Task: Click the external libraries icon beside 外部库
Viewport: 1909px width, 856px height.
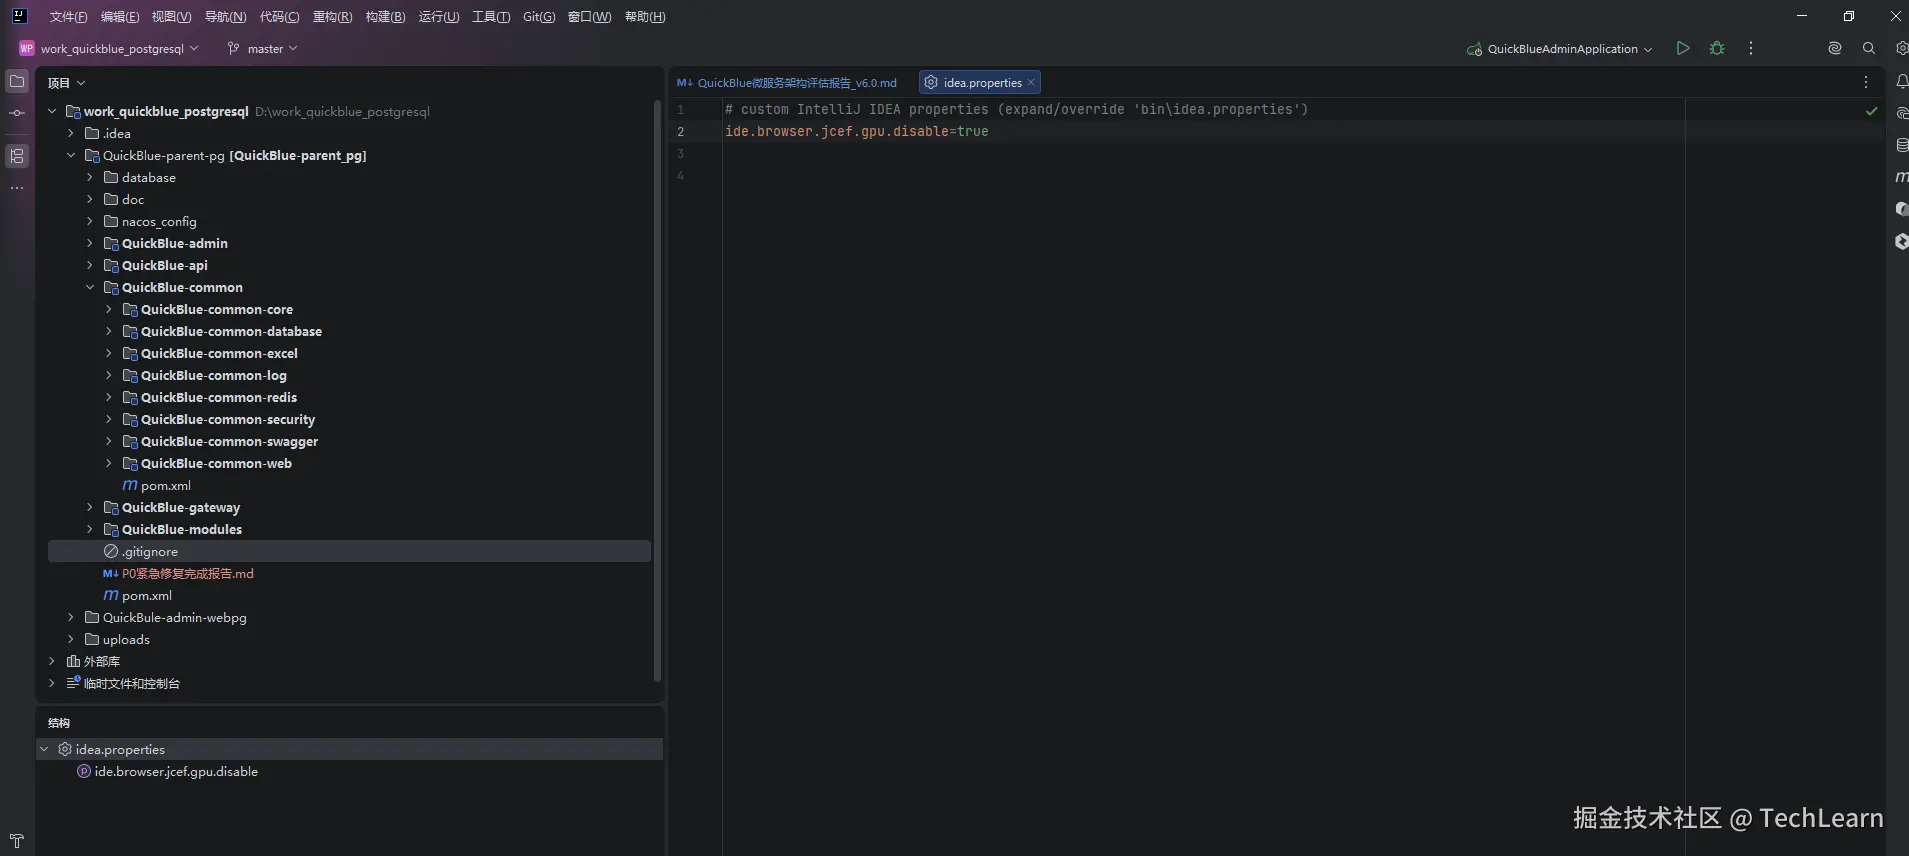Action: (x=73, y=661)
